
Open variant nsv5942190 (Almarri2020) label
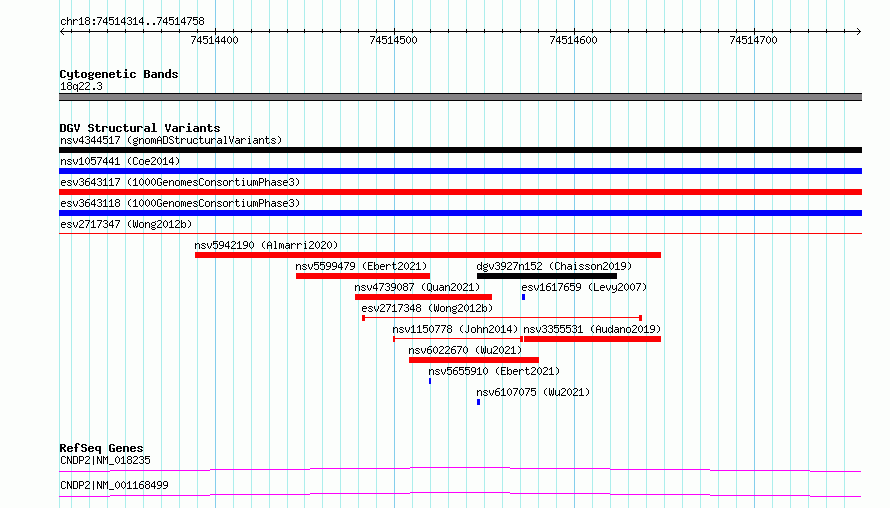(266, 245)
